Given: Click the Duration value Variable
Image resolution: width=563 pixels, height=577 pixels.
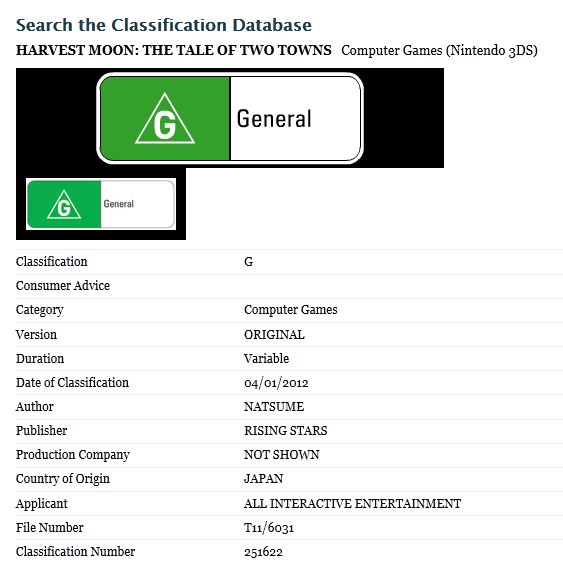Looking at the screenshot, I should click(x=266, y=358).
